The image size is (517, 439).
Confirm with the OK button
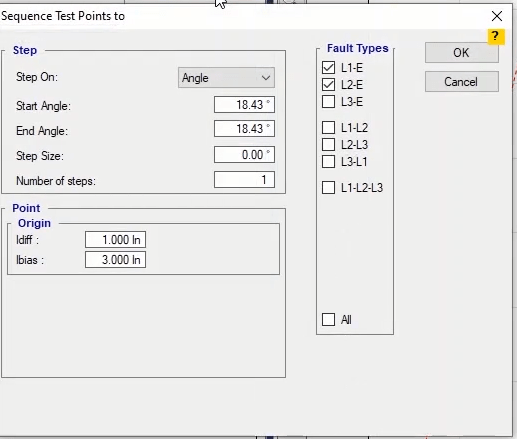(x=462, y=53)
